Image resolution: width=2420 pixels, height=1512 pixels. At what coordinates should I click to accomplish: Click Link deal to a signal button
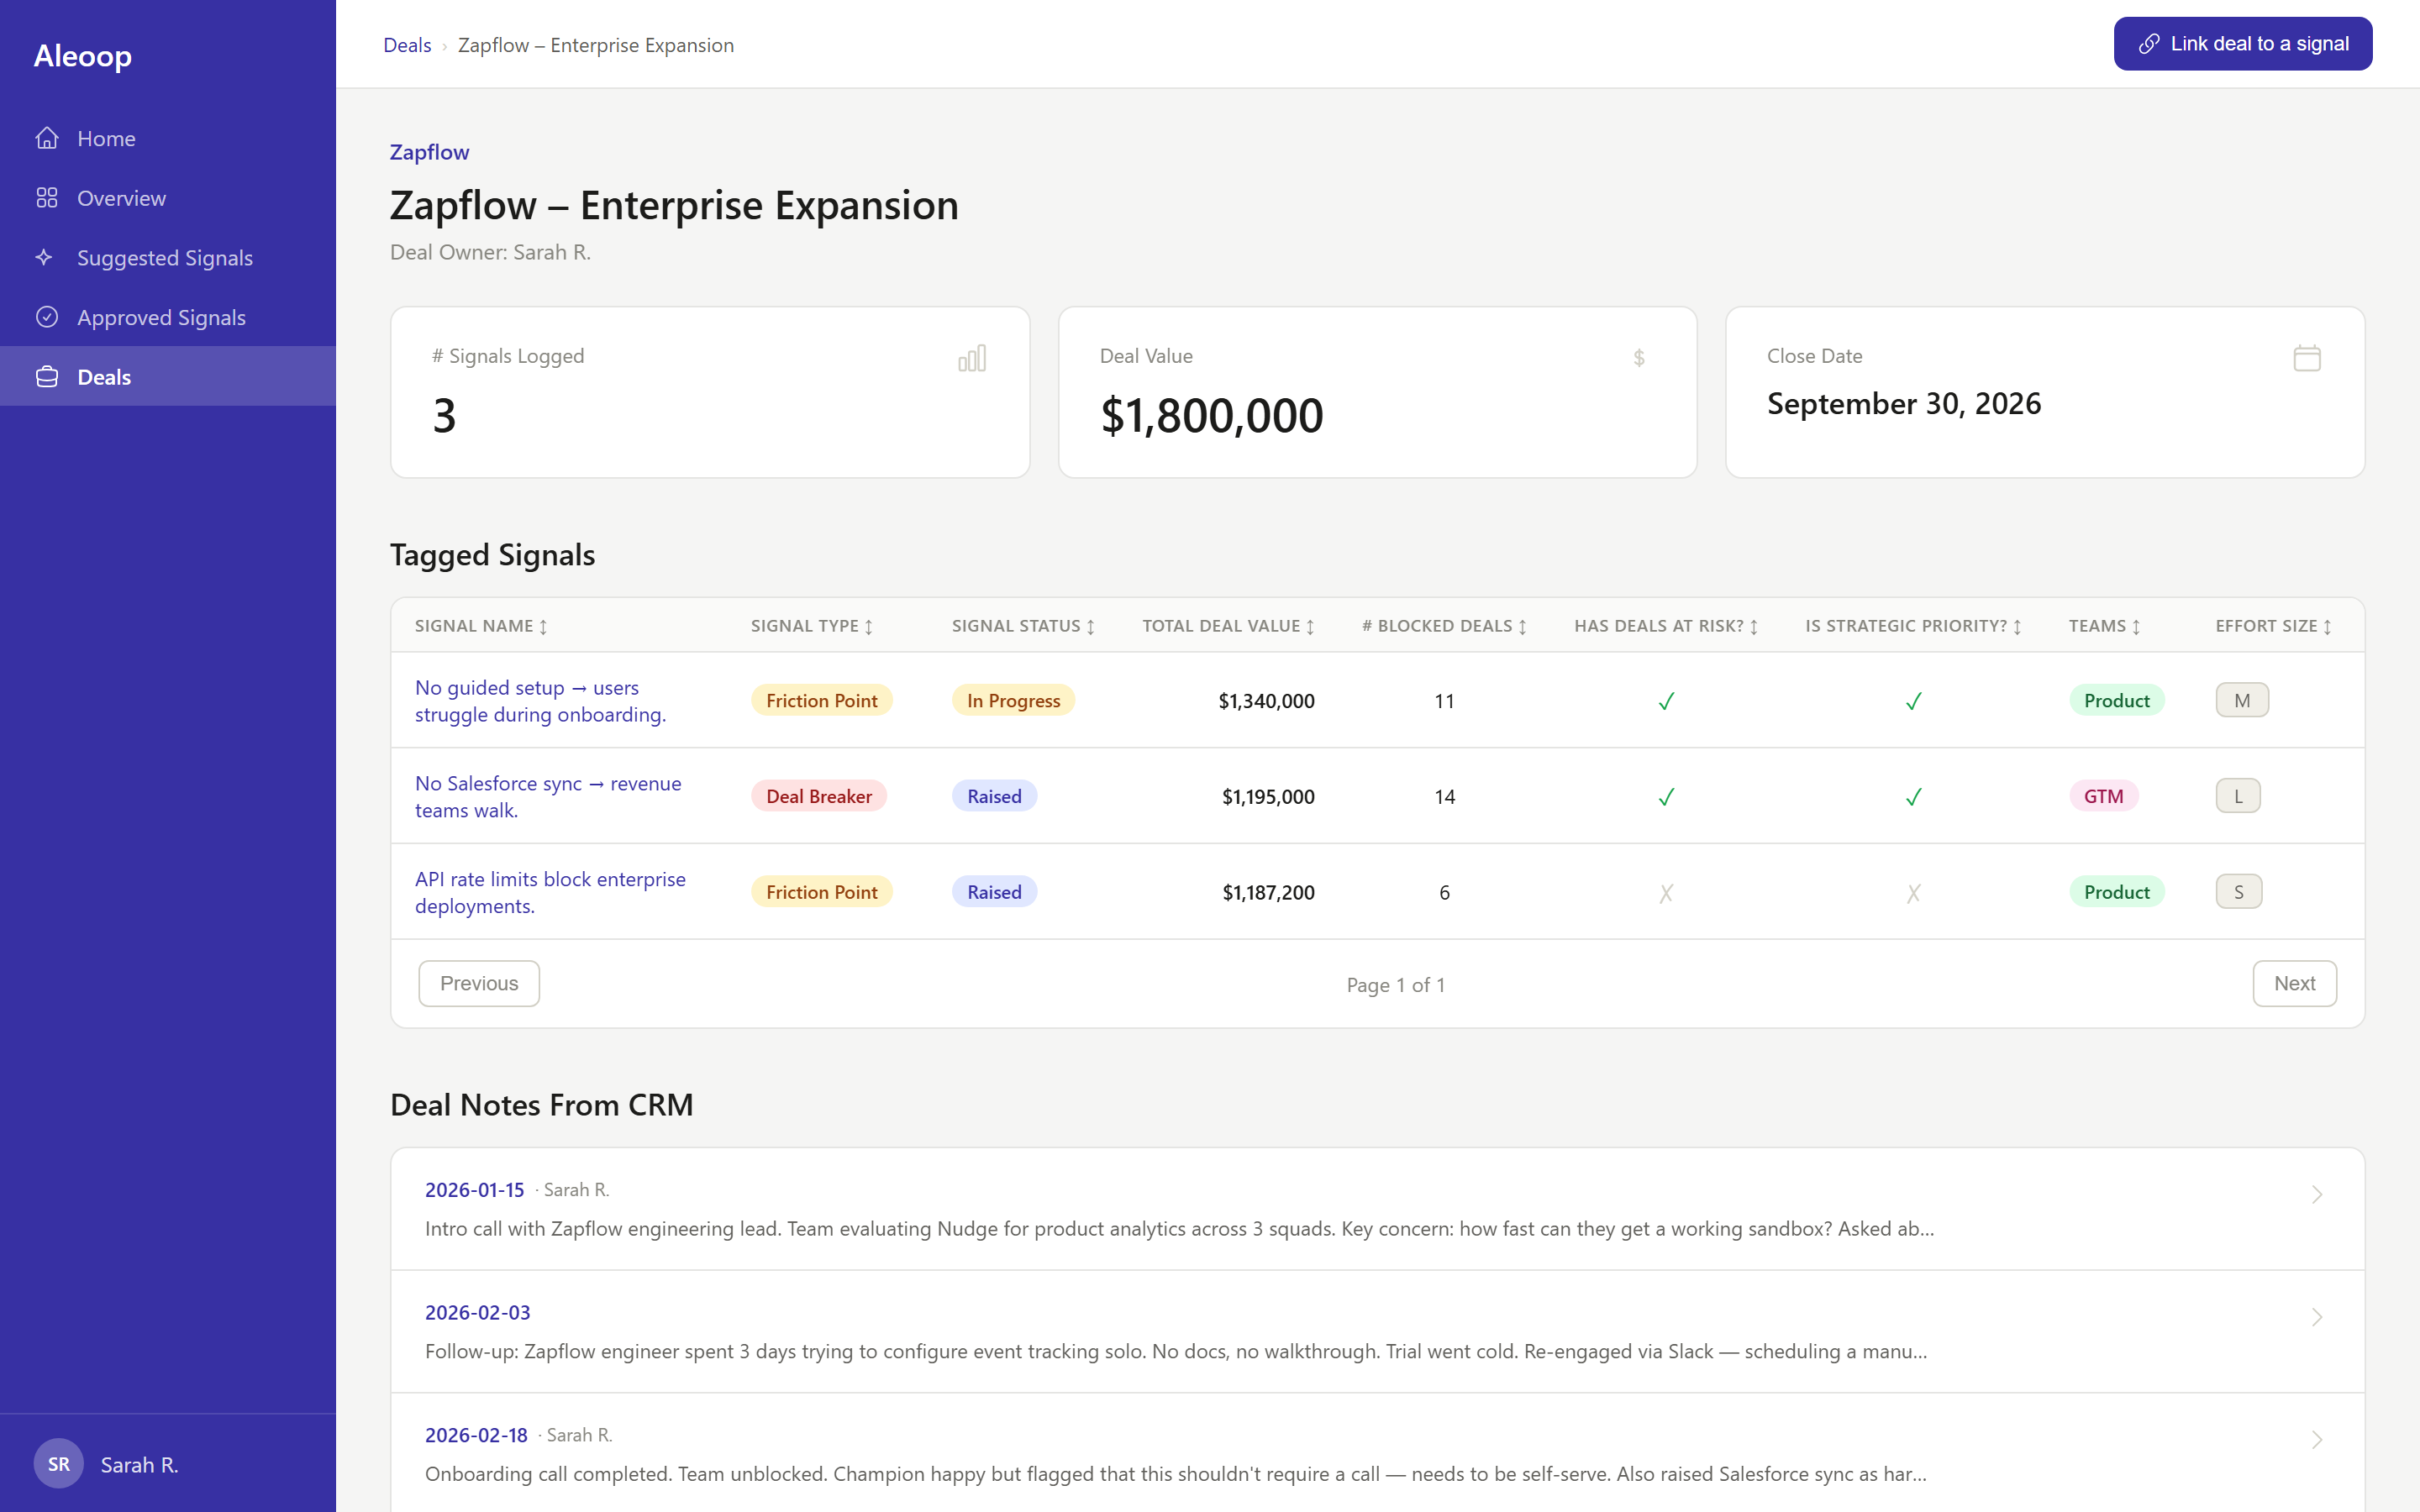pyautogui.click(x=2242, y=44)
